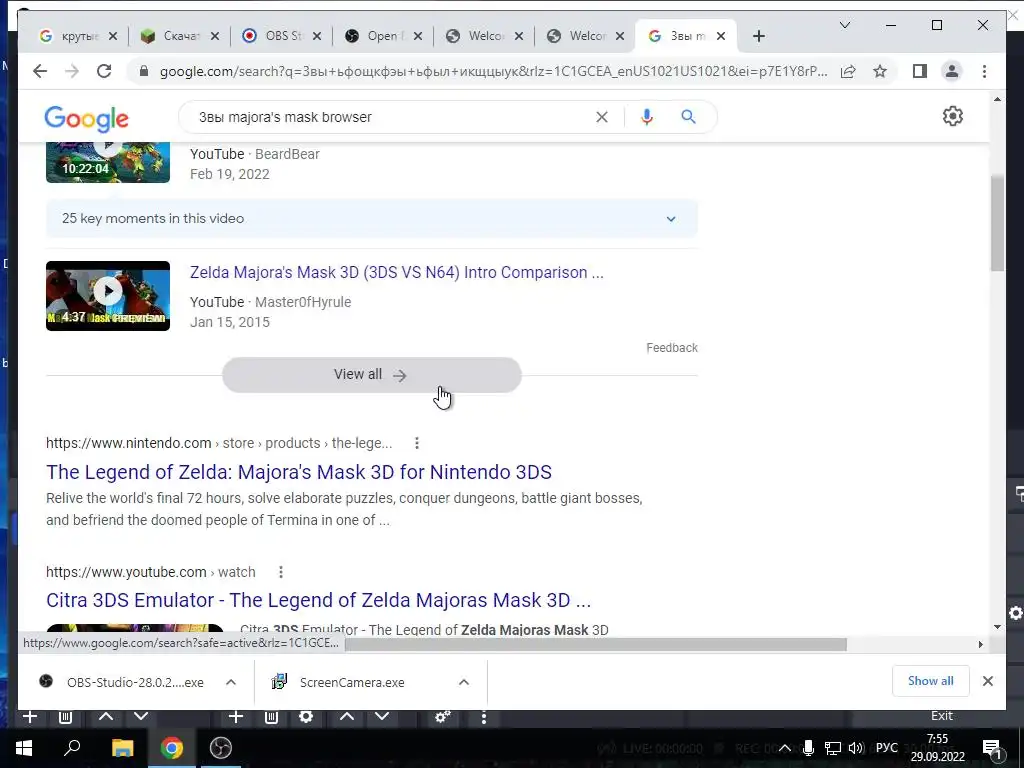Screen dimensions: 1024x768
Task: Open Chrome's three-dot main menu
Action: click(x=984, y=71)
